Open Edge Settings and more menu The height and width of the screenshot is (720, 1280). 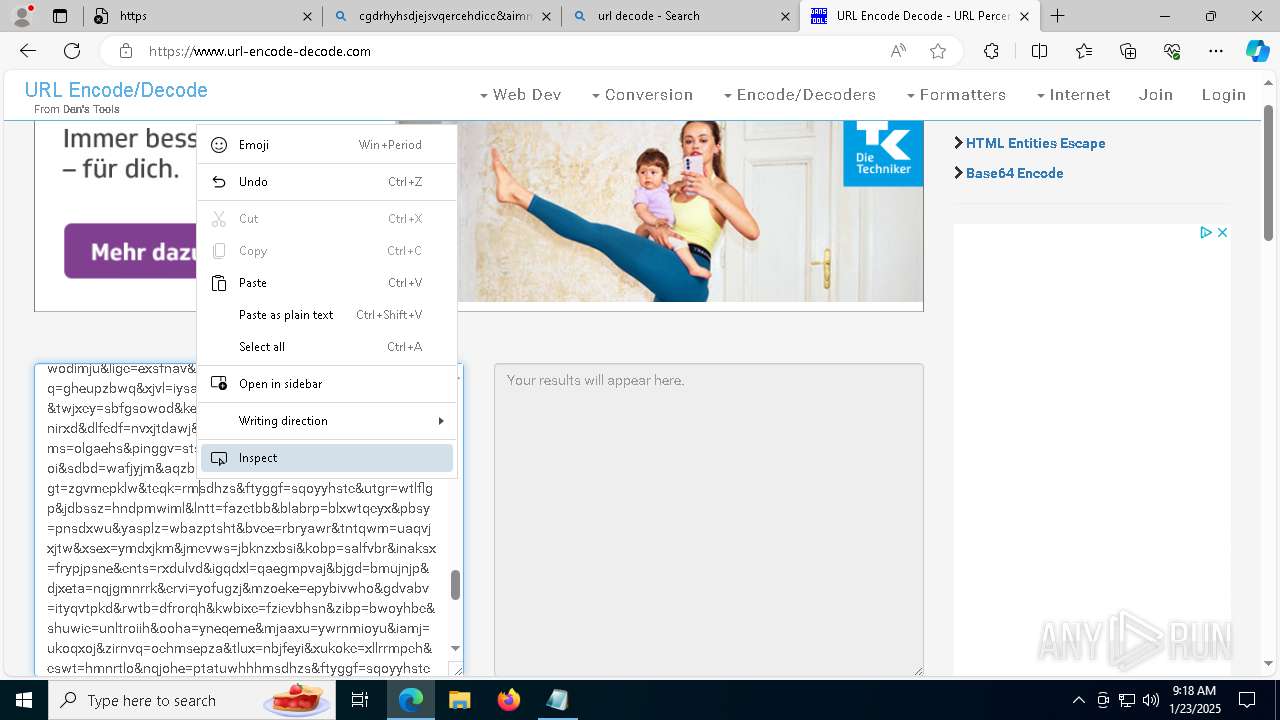pos(1216,51)
